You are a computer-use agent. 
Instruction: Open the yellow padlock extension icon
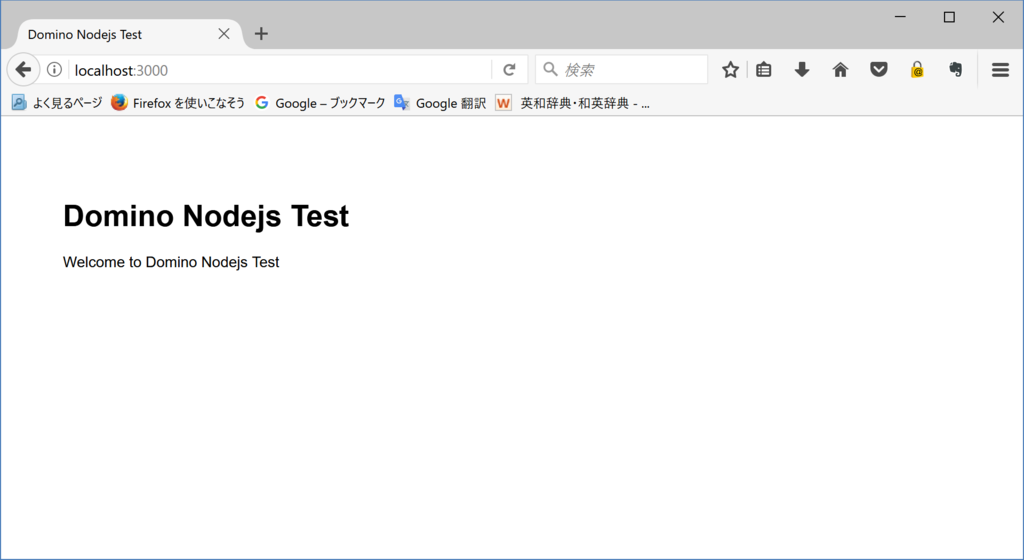918,70
